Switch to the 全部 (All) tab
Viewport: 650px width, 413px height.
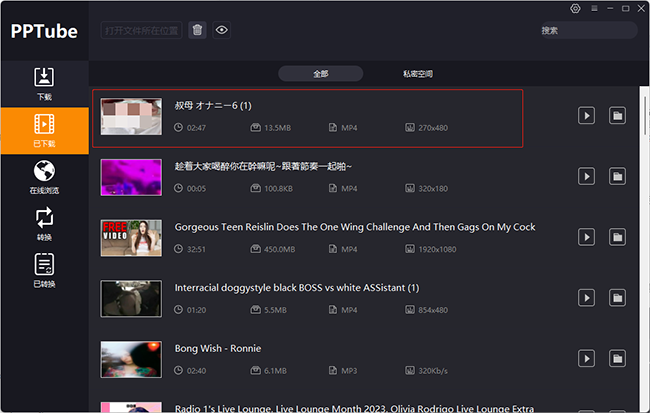[320, 74]
